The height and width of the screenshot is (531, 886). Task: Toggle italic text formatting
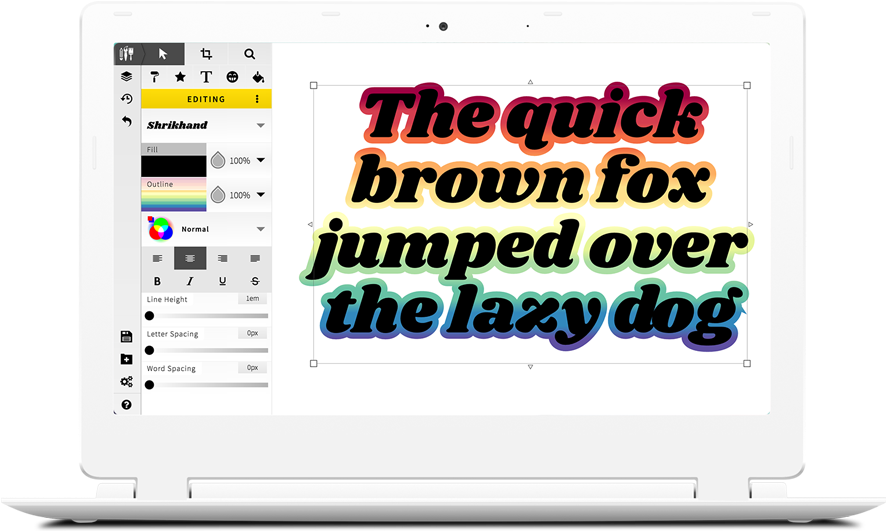(x=190, y=281)
